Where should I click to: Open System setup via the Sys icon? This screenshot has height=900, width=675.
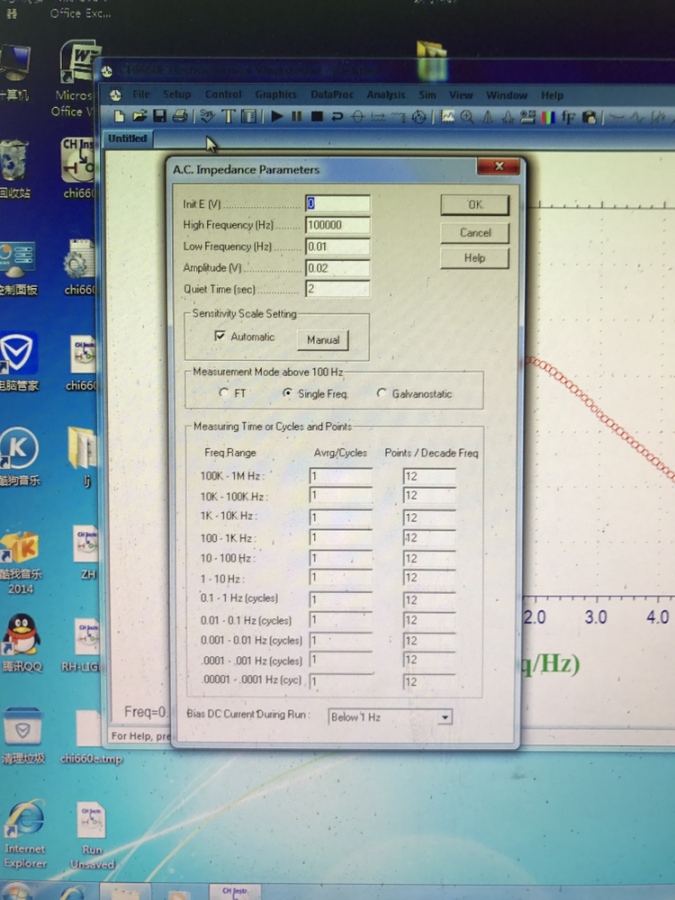(x=207, y=117)
